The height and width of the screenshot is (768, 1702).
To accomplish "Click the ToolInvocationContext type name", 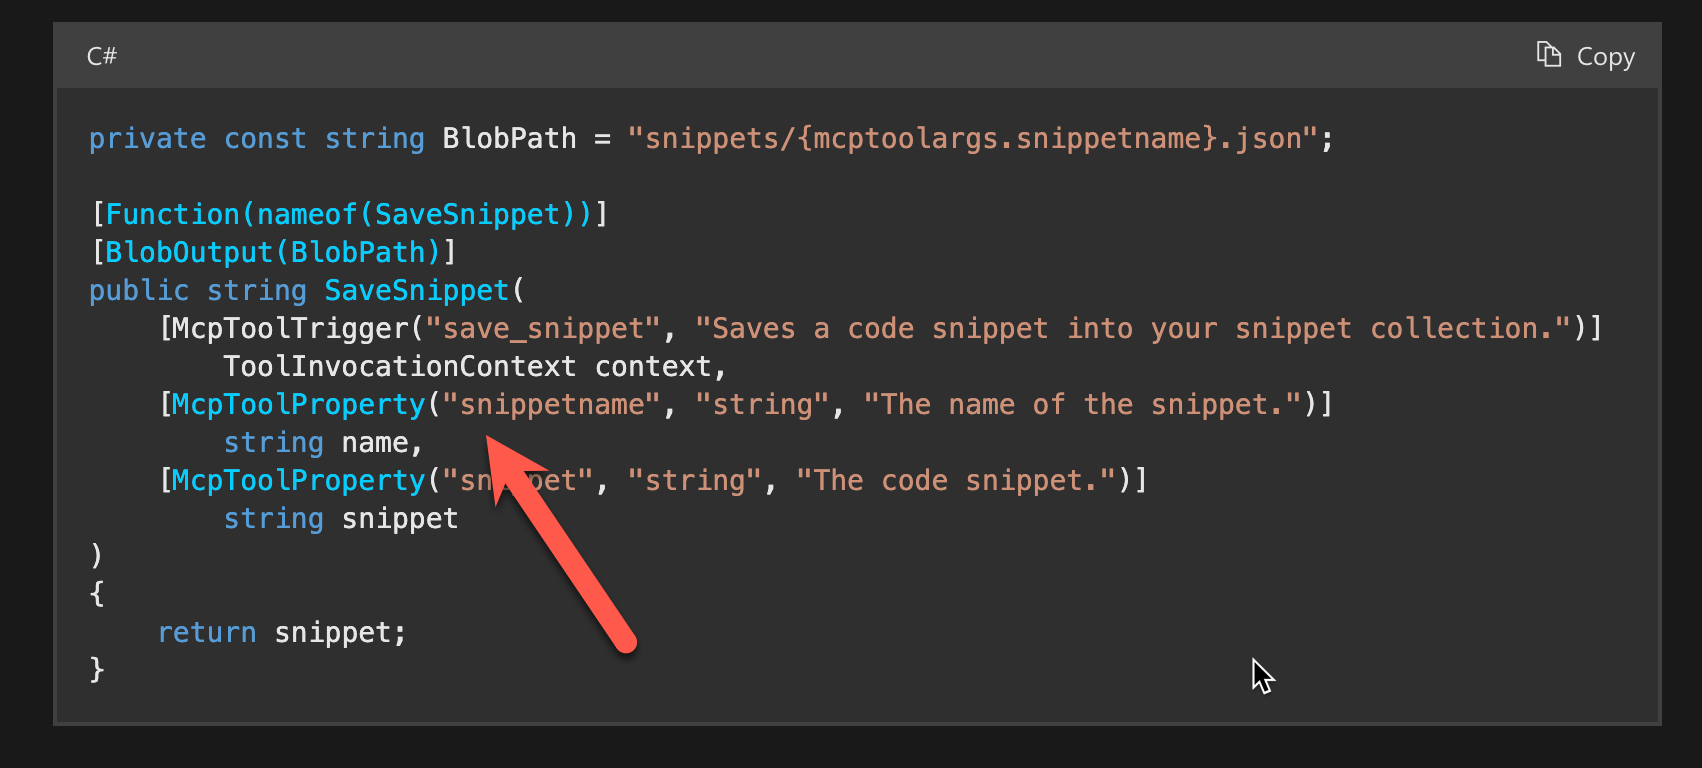I will tap(399, 366).
